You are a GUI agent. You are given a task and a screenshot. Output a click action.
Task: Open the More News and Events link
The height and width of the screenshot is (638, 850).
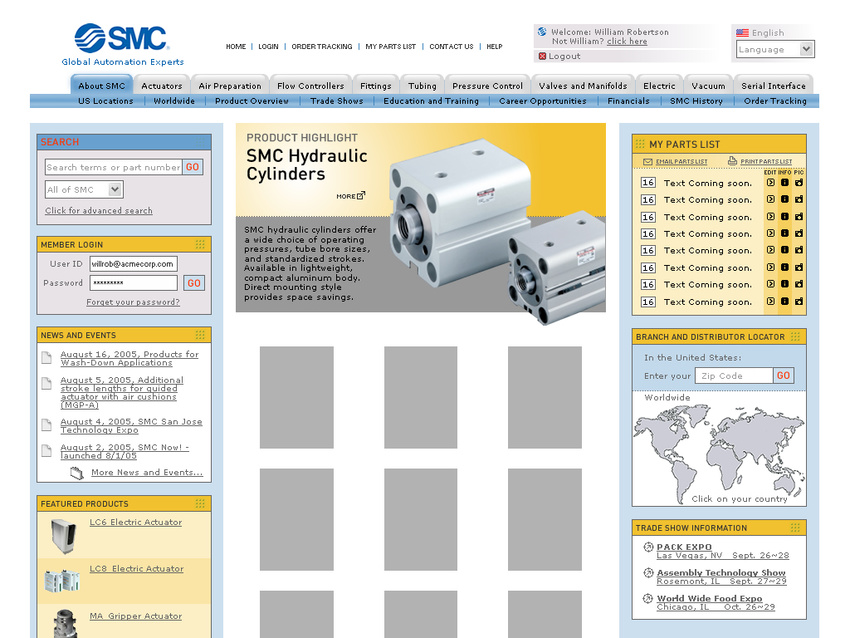147,472
